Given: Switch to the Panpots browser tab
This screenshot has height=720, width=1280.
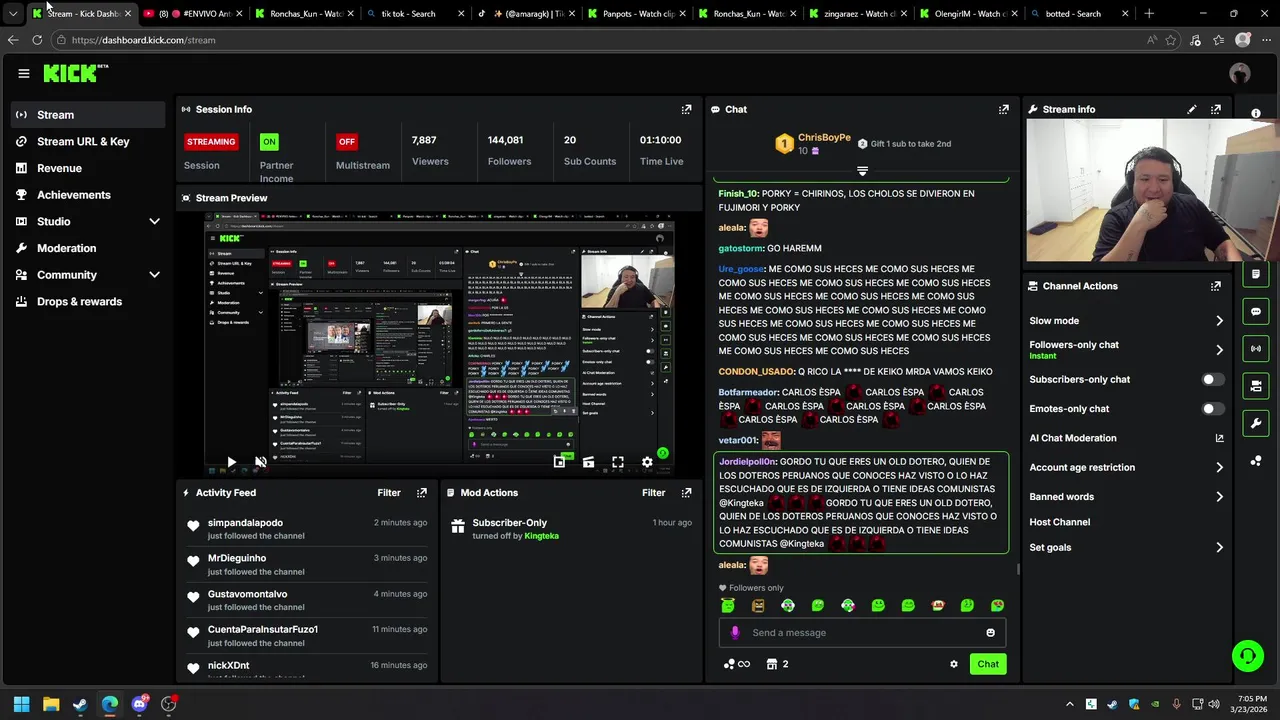Looking at the screenshot, I should [636, 13].
